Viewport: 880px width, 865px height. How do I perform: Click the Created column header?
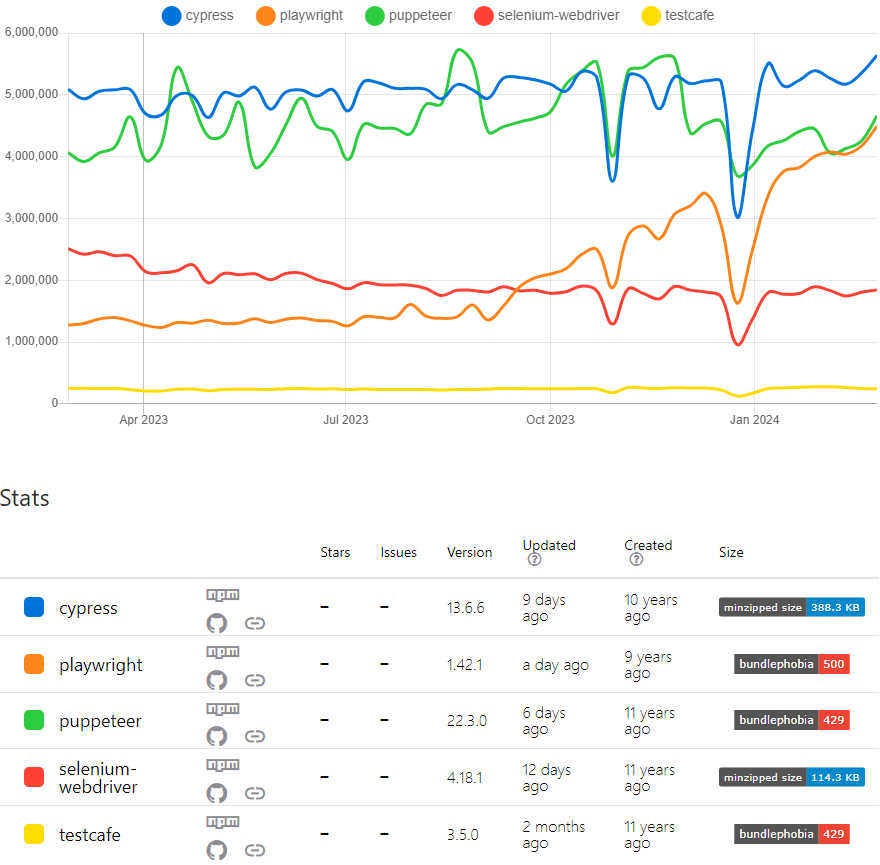(x=648, y=545)
